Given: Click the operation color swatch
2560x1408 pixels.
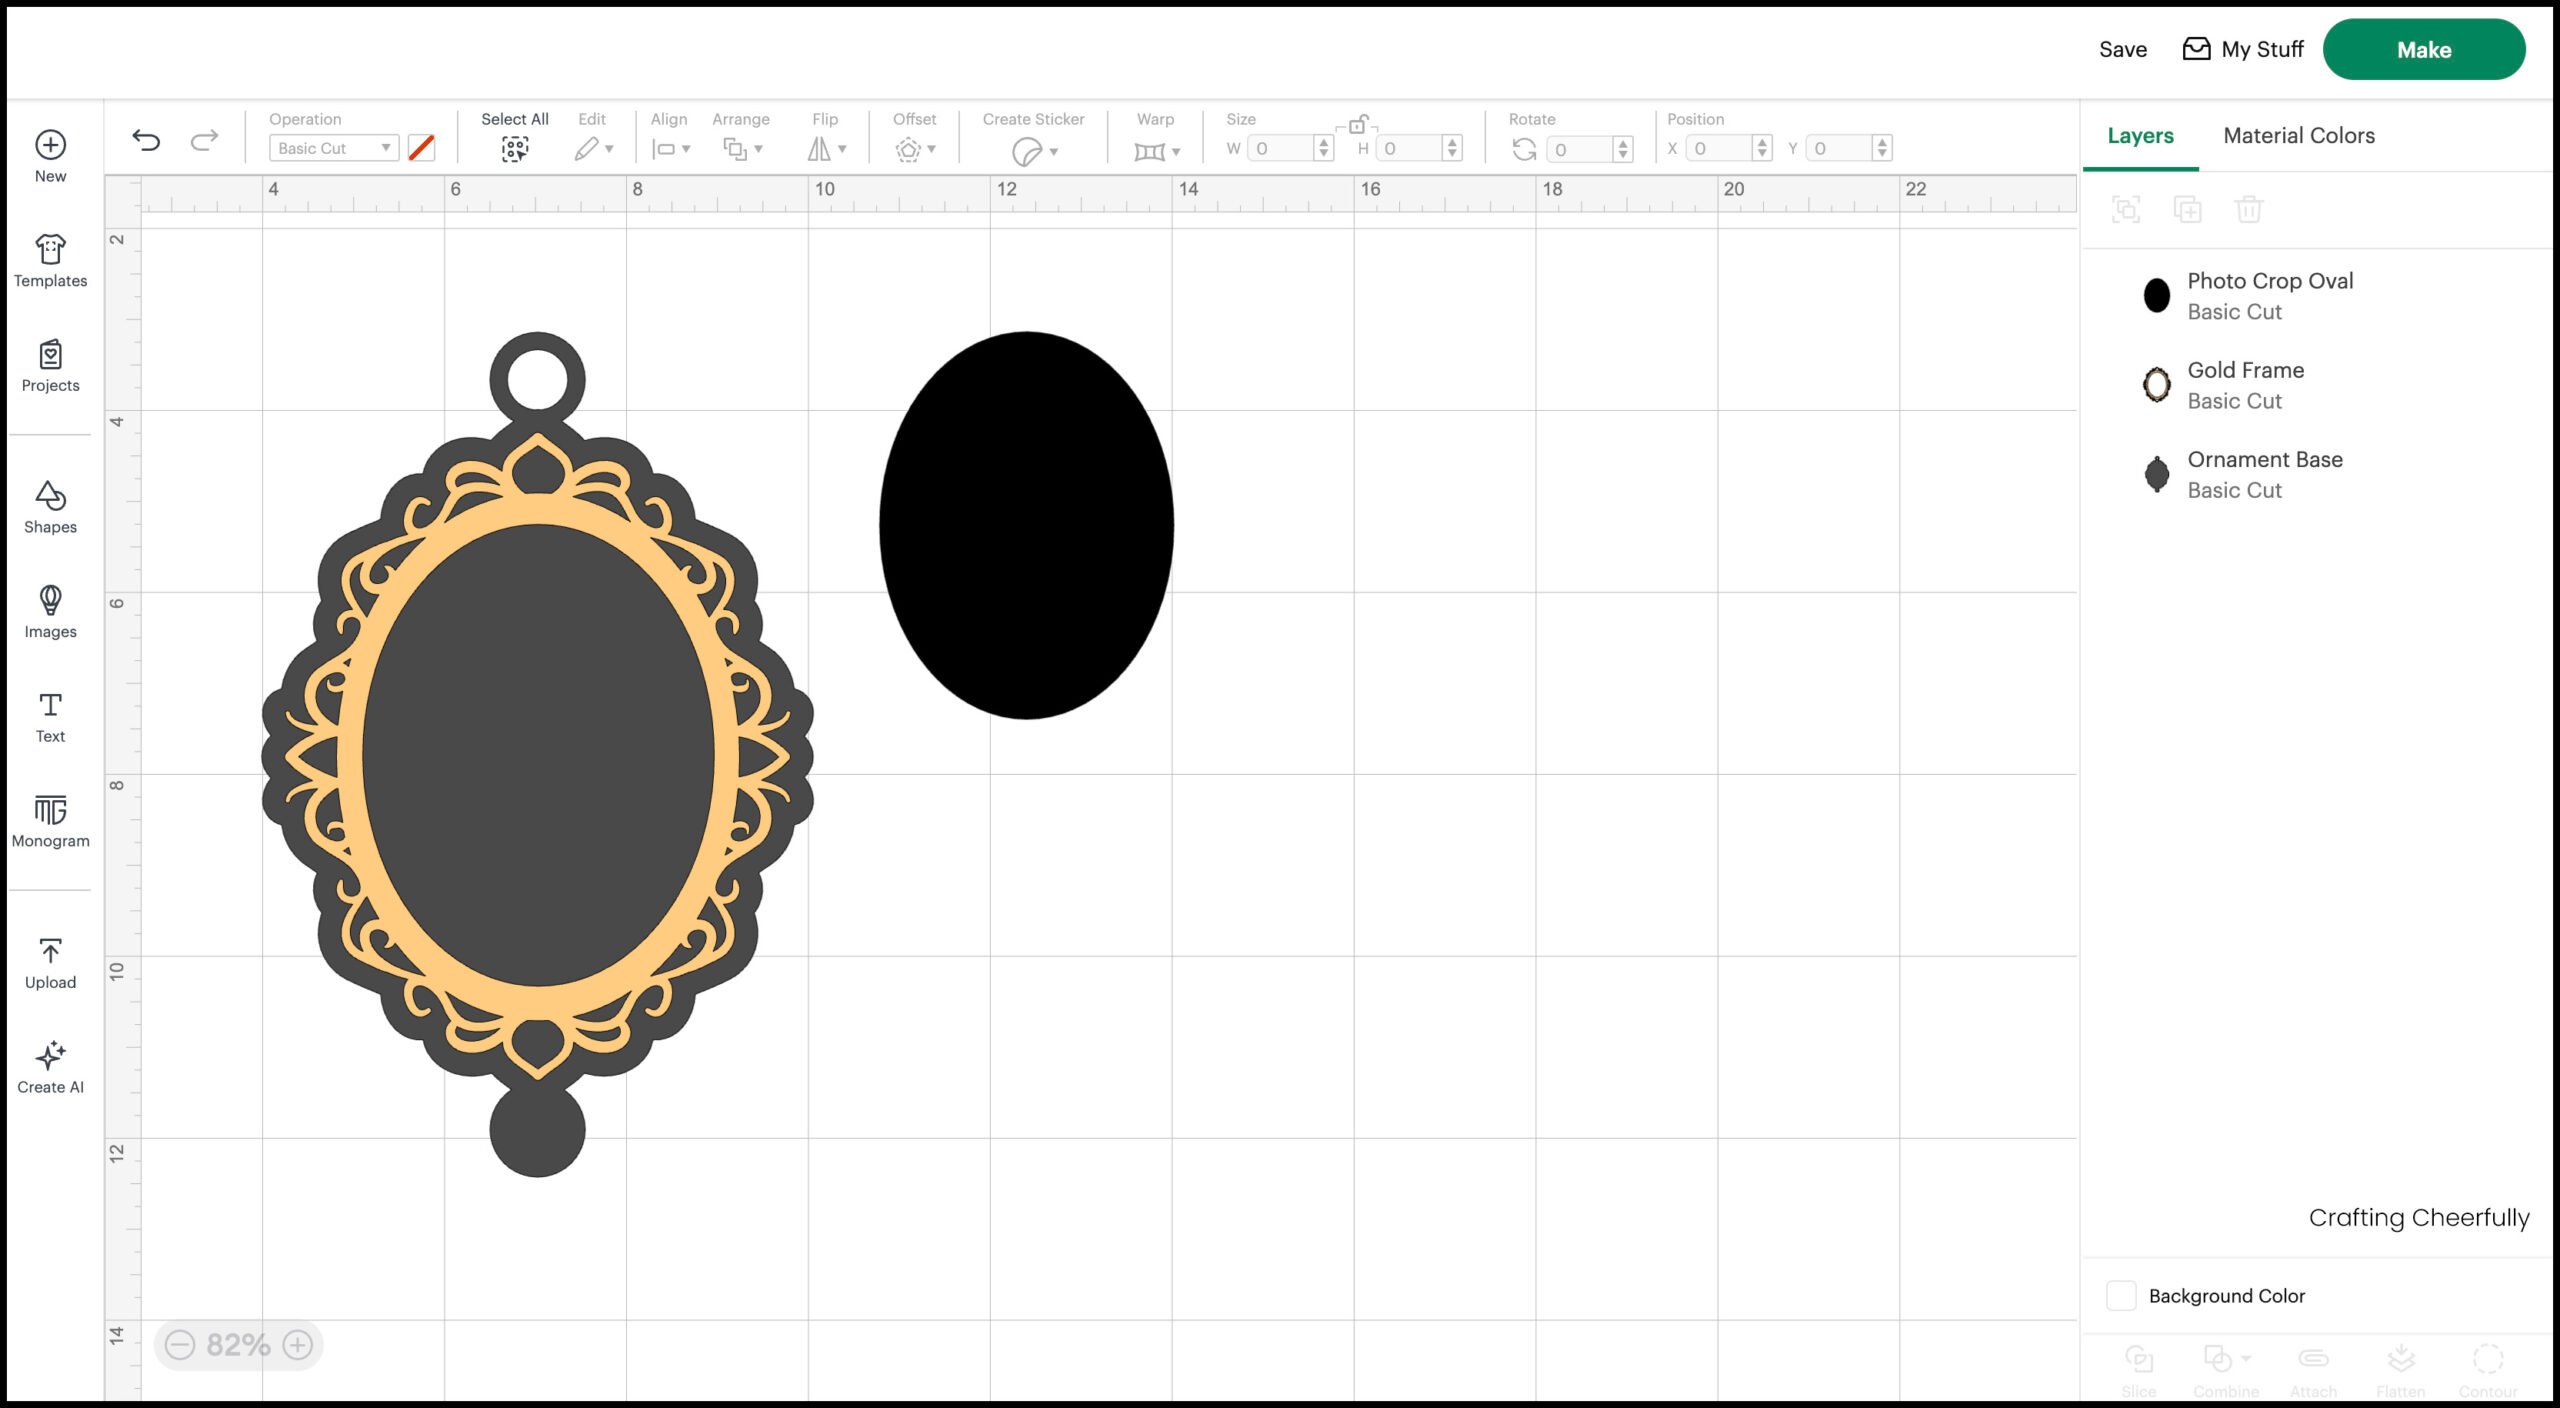Looking at the screenshot, I should (422, 148).
